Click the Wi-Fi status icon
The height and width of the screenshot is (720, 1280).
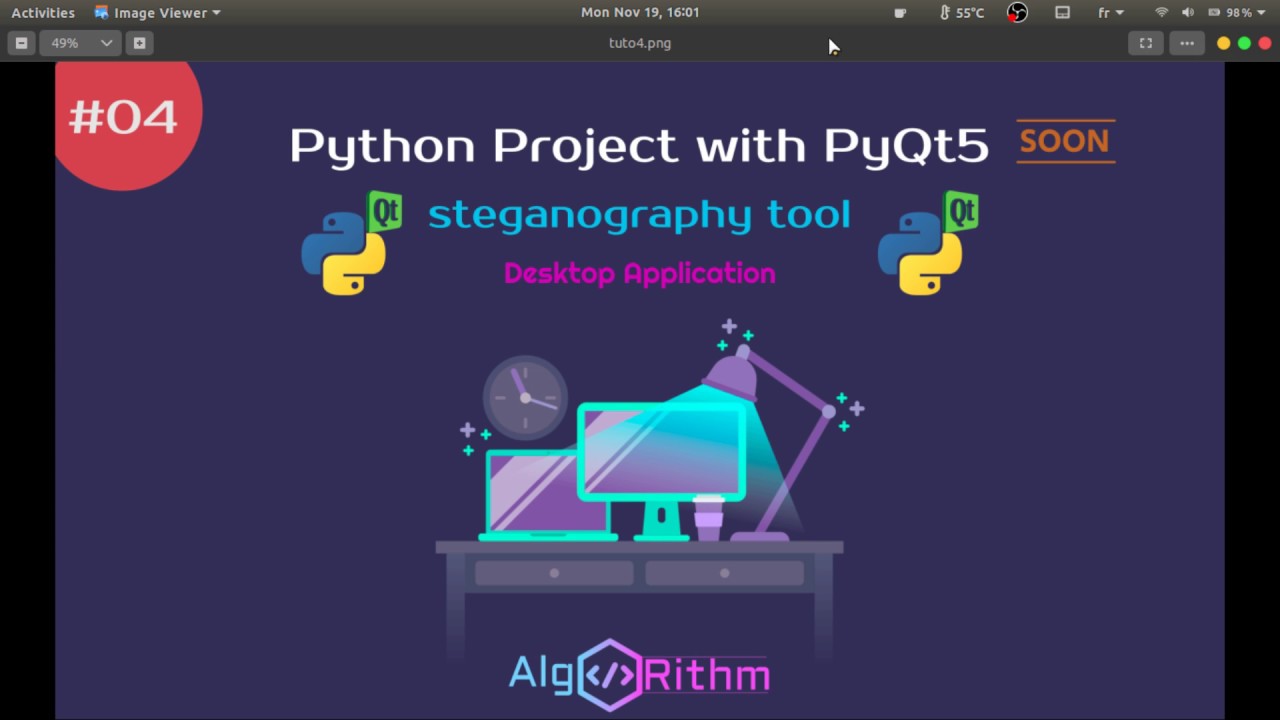click(x=1161, y=13)
